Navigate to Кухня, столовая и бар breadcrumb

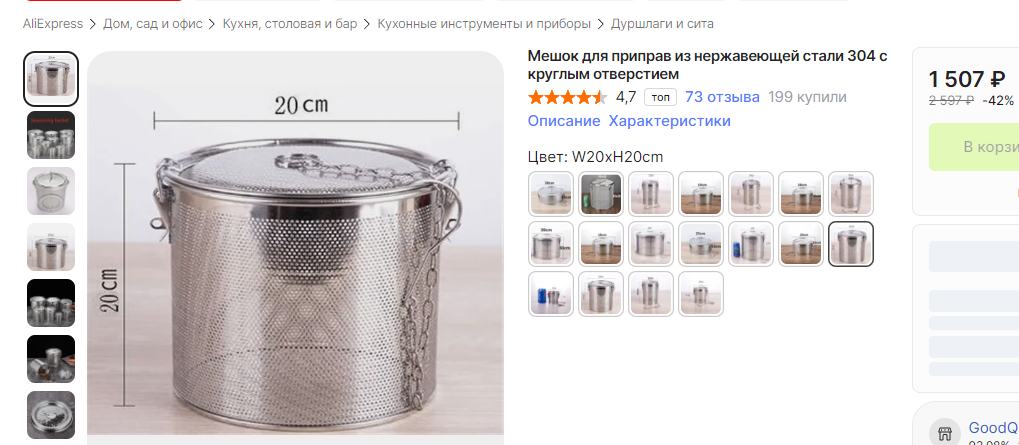(290, 24)
